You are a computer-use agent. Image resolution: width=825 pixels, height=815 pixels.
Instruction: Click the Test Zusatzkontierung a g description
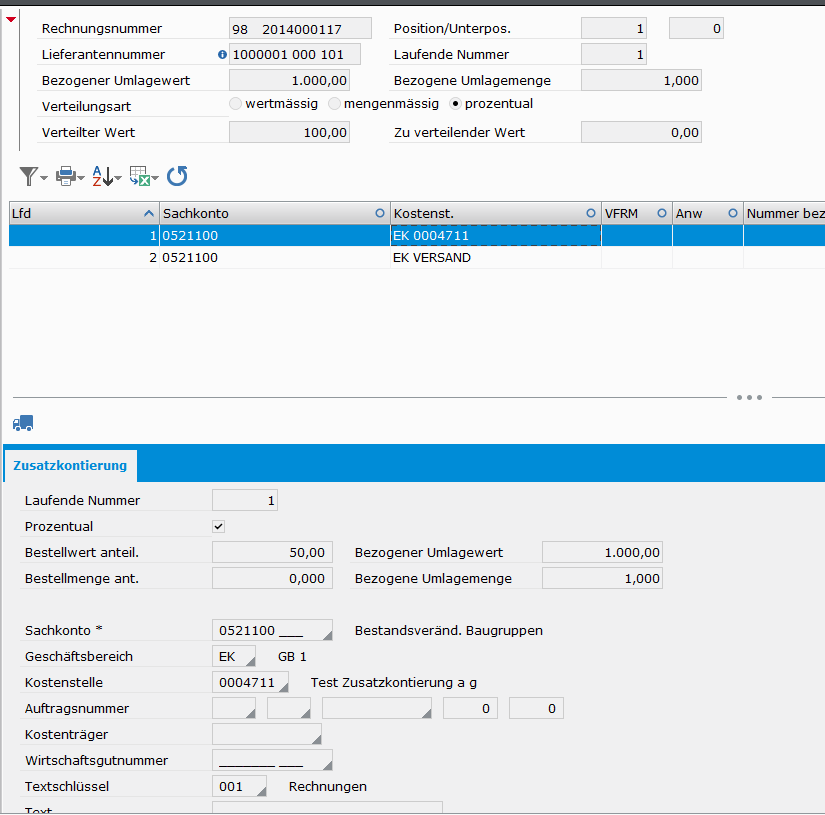click(394, 682)
